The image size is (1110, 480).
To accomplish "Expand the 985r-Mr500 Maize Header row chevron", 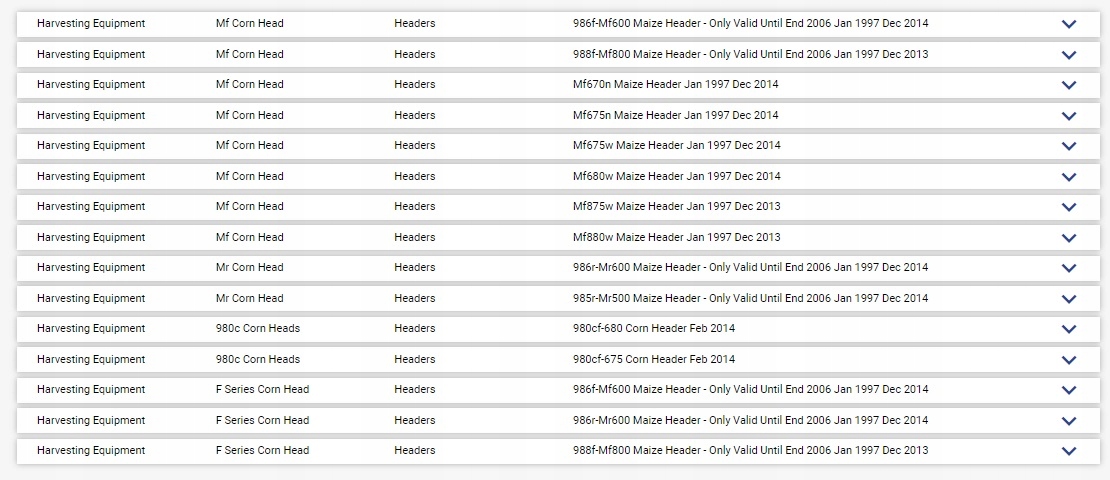I will click(1069, 299).
